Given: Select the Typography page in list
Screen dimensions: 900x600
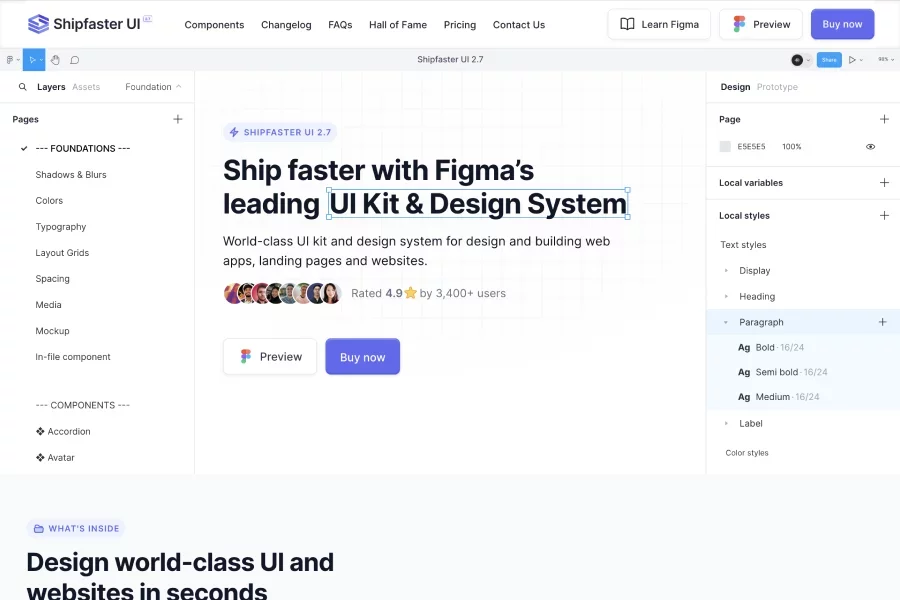Looking at the screenshot, I should point(61,227).
